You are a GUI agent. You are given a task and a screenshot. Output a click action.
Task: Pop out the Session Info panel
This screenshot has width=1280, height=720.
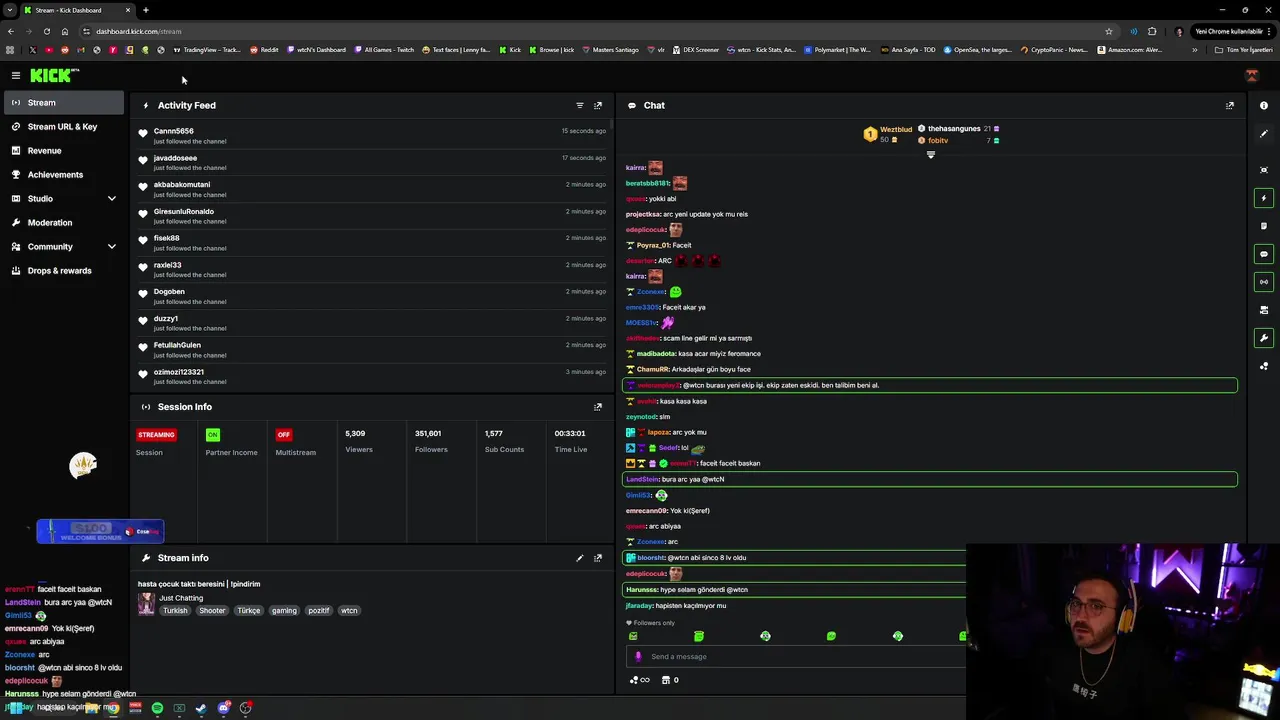coord(598,407)
